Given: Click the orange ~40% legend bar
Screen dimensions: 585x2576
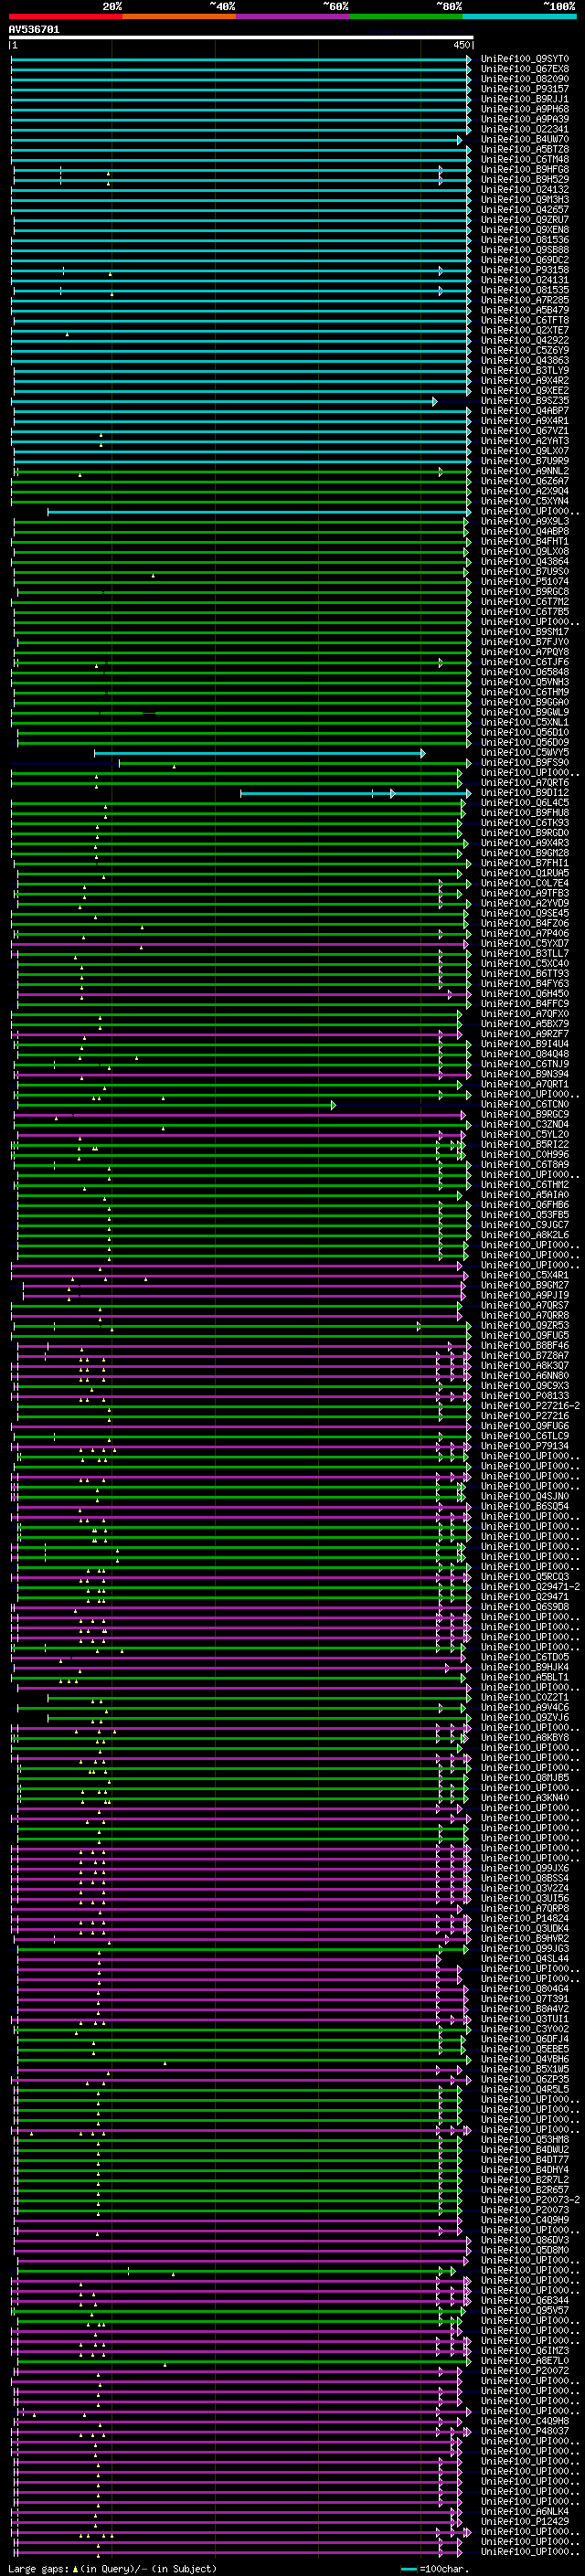Looking at the screenshot, I should 179,17.
